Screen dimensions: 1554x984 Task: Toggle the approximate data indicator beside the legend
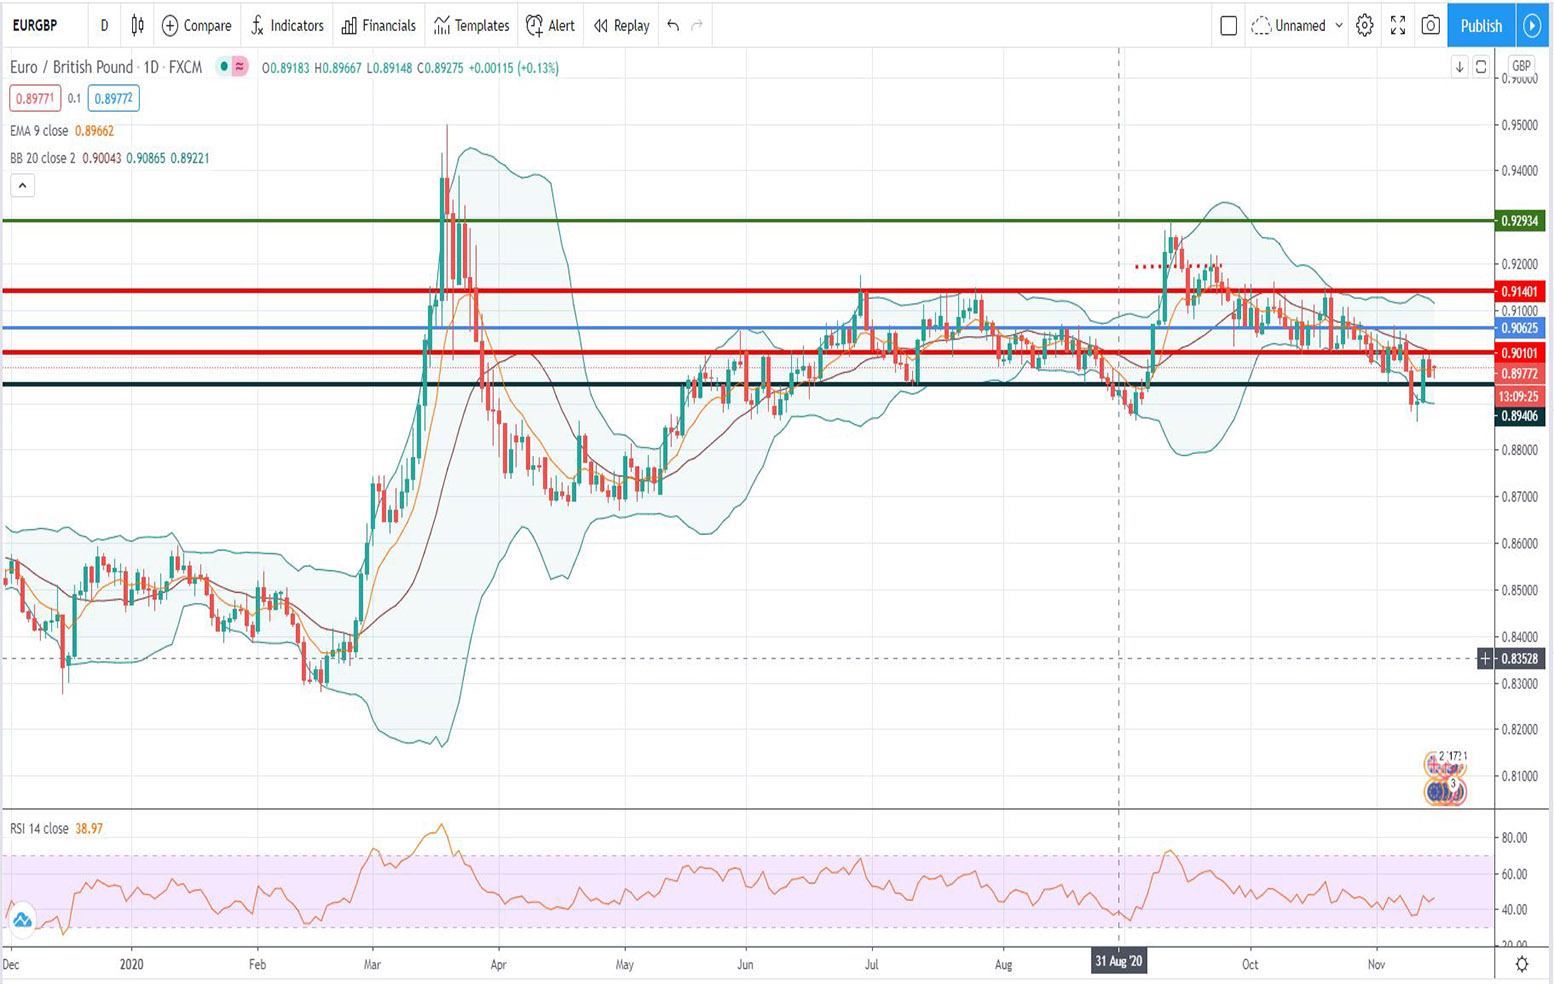240,67
